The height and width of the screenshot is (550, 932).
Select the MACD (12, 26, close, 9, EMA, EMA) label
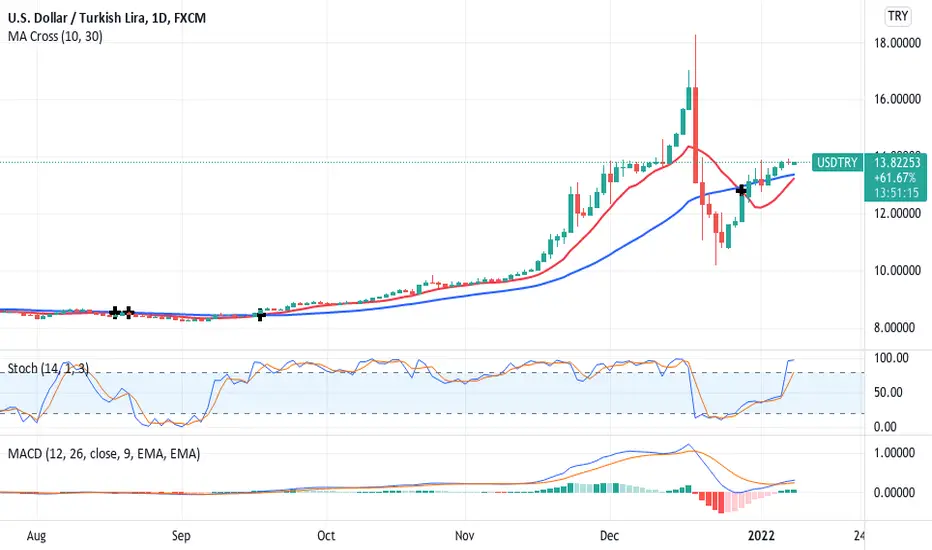pos(103,454)
